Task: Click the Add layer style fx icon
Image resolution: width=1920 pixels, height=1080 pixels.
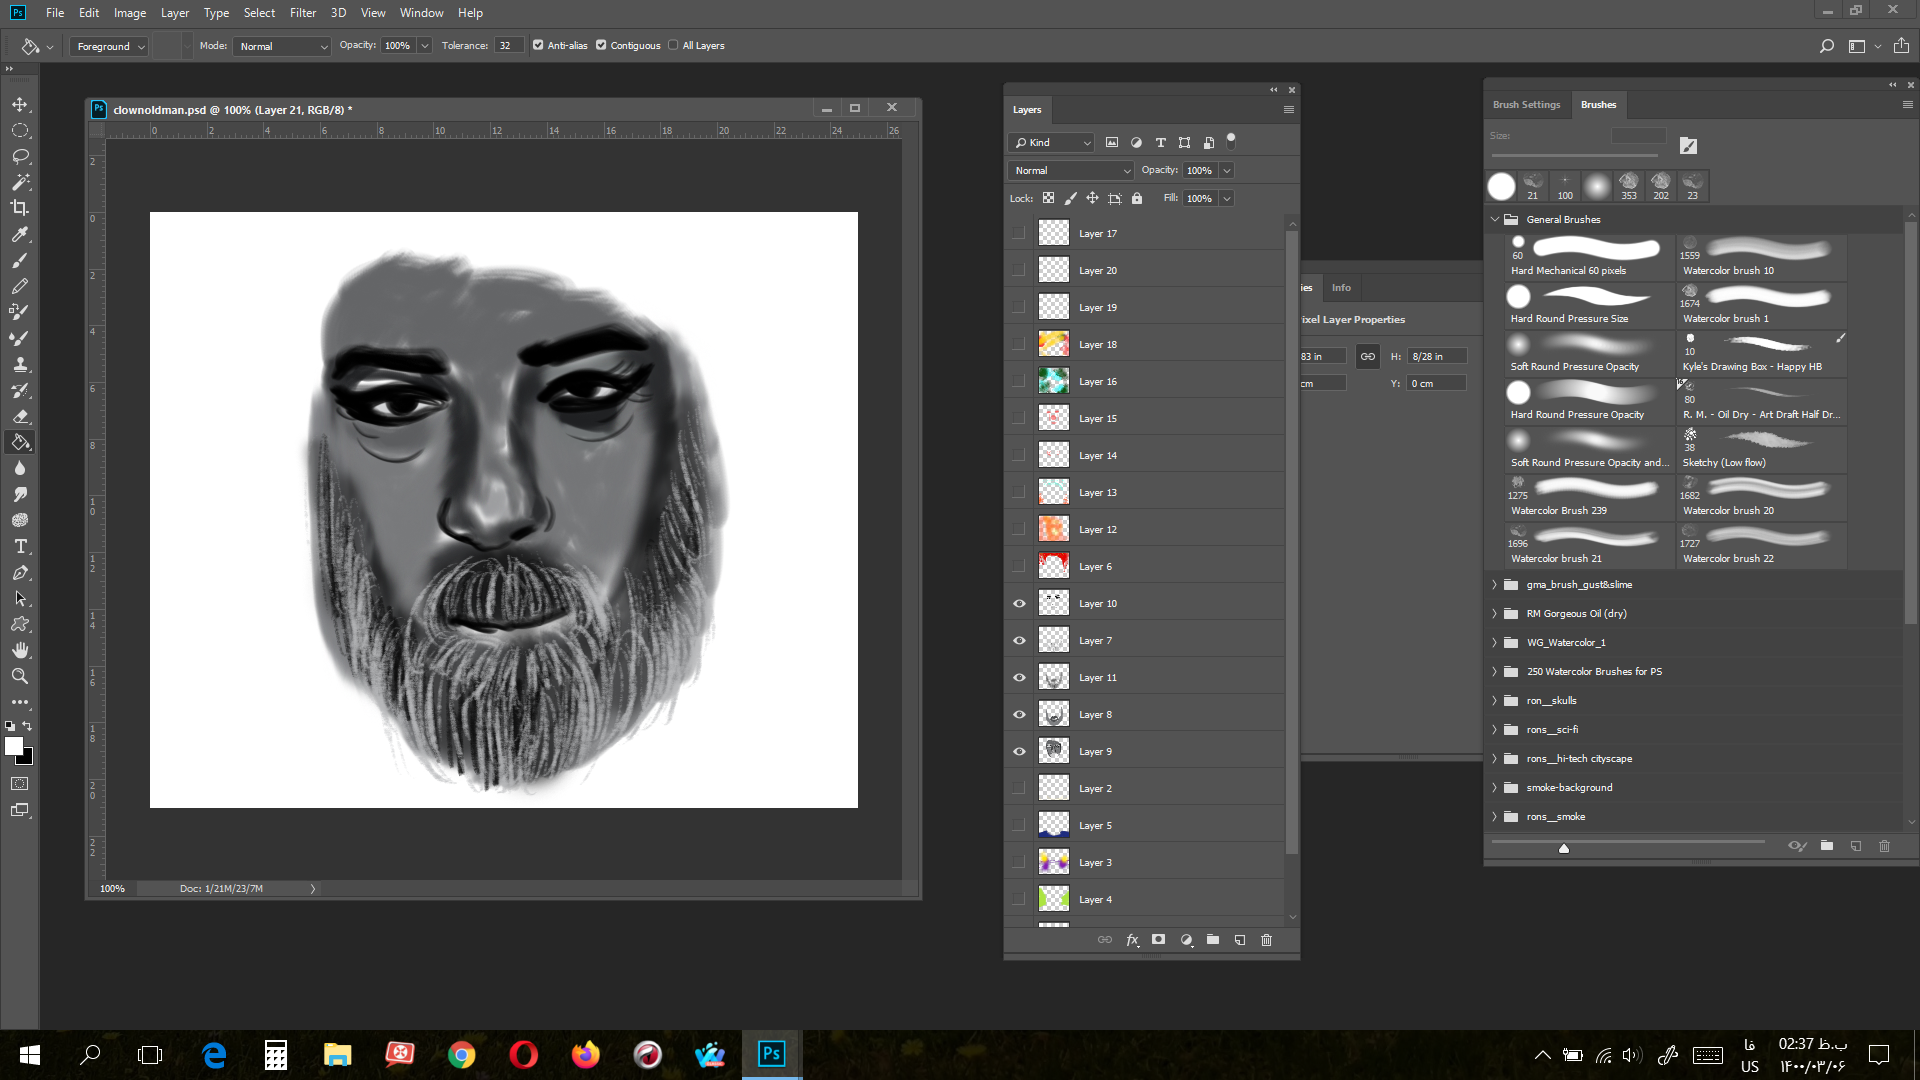Action: point(1132,940)
